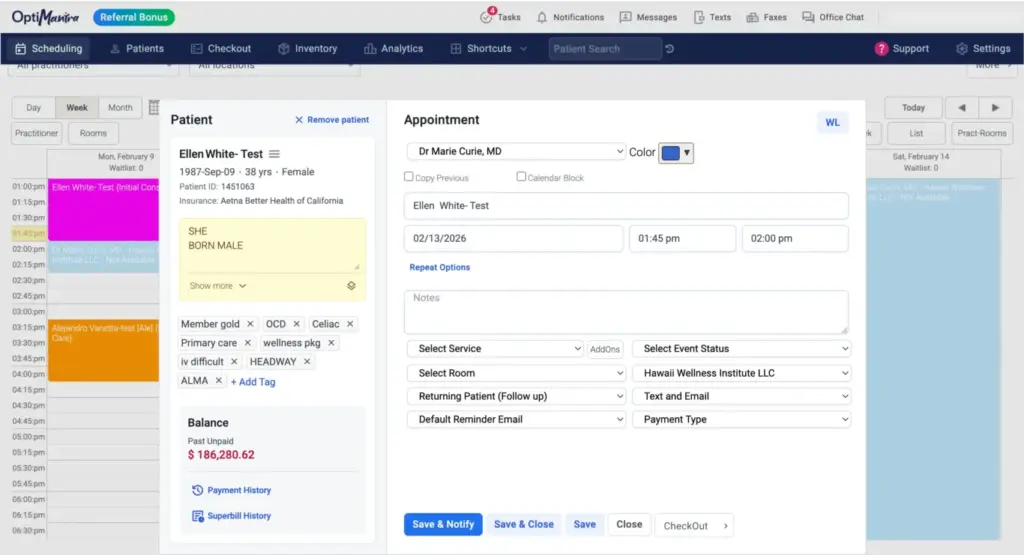The width and height of the screenshot is (1024, 555).
Task: Open the Text and Email dropdown
Action: pos(741,396)
